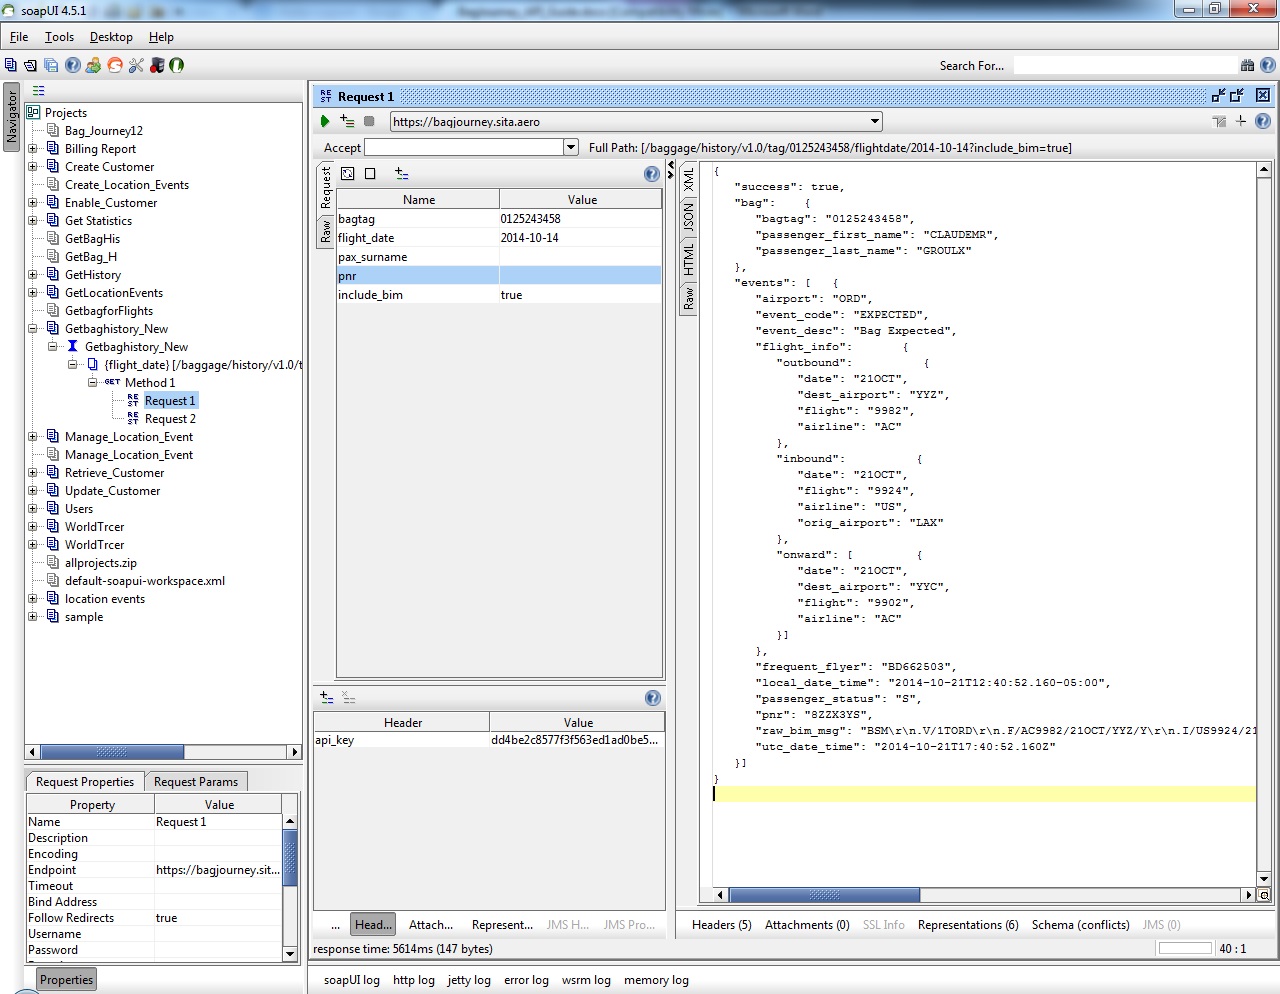Expand the Enable_Customer project node
The width and height of the screenshot is (1280, 994).
(33, 202)
